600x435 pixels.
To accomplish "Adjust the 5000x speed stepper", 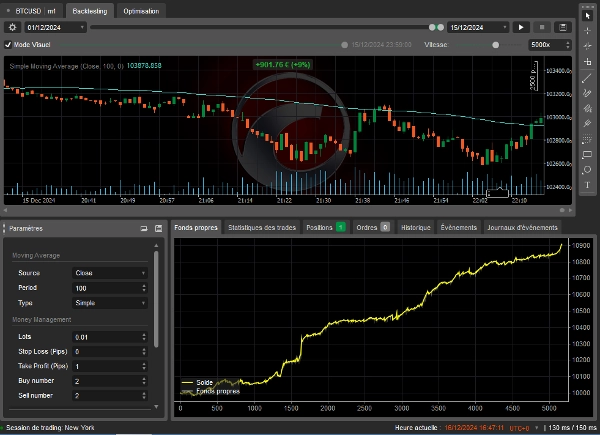I will (568, 45).
